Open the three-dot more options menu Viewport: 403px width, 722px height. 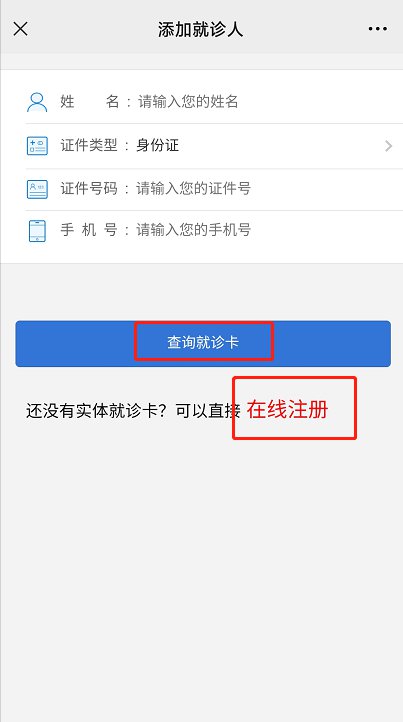click(x=377, y=29)
